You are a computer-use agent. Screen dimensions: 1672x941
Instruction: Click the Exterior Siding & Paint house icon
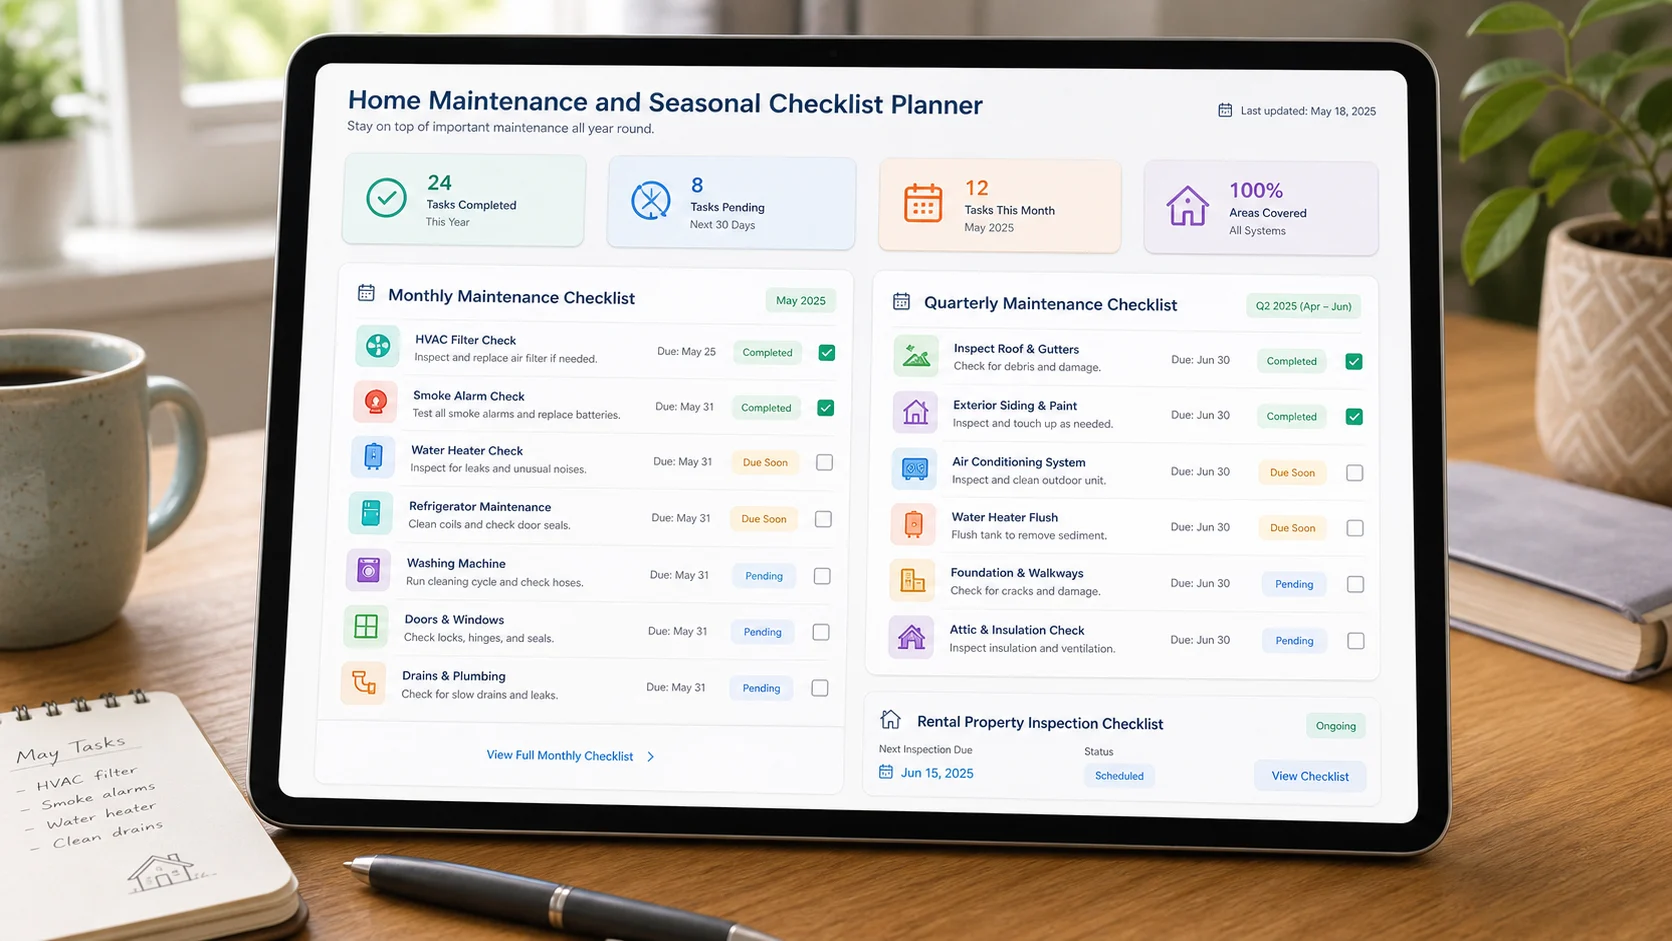click(x=915, y=411)
